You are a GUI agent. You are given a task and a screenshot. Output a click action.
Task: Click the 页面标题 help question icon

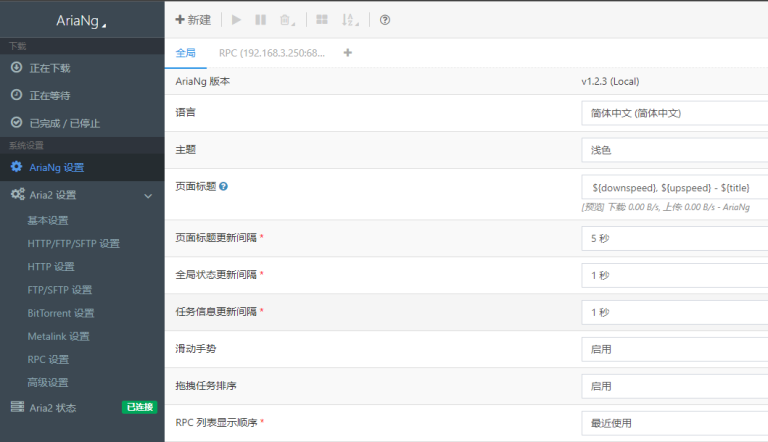223,186
